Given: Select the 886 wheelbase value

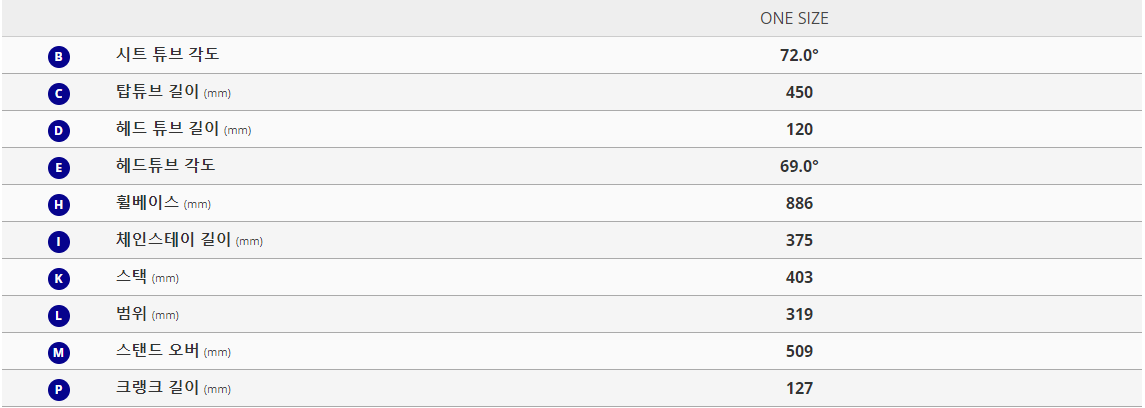Looking at the screenshot, I should pos(799,204).
